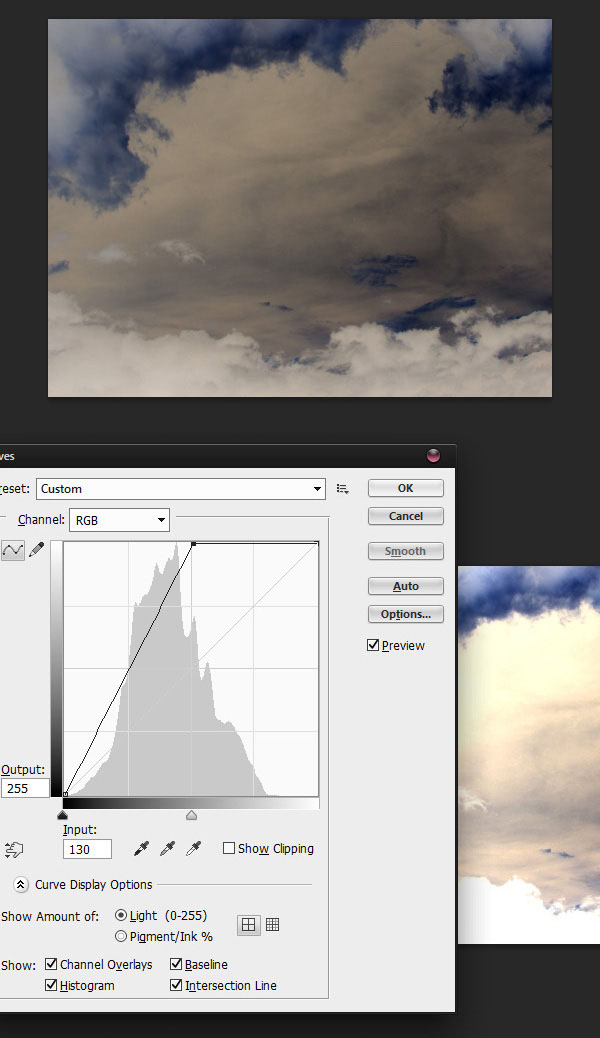600x1038 pixels.
Task: Click the black point input slider
Action: tap(63, 815)
